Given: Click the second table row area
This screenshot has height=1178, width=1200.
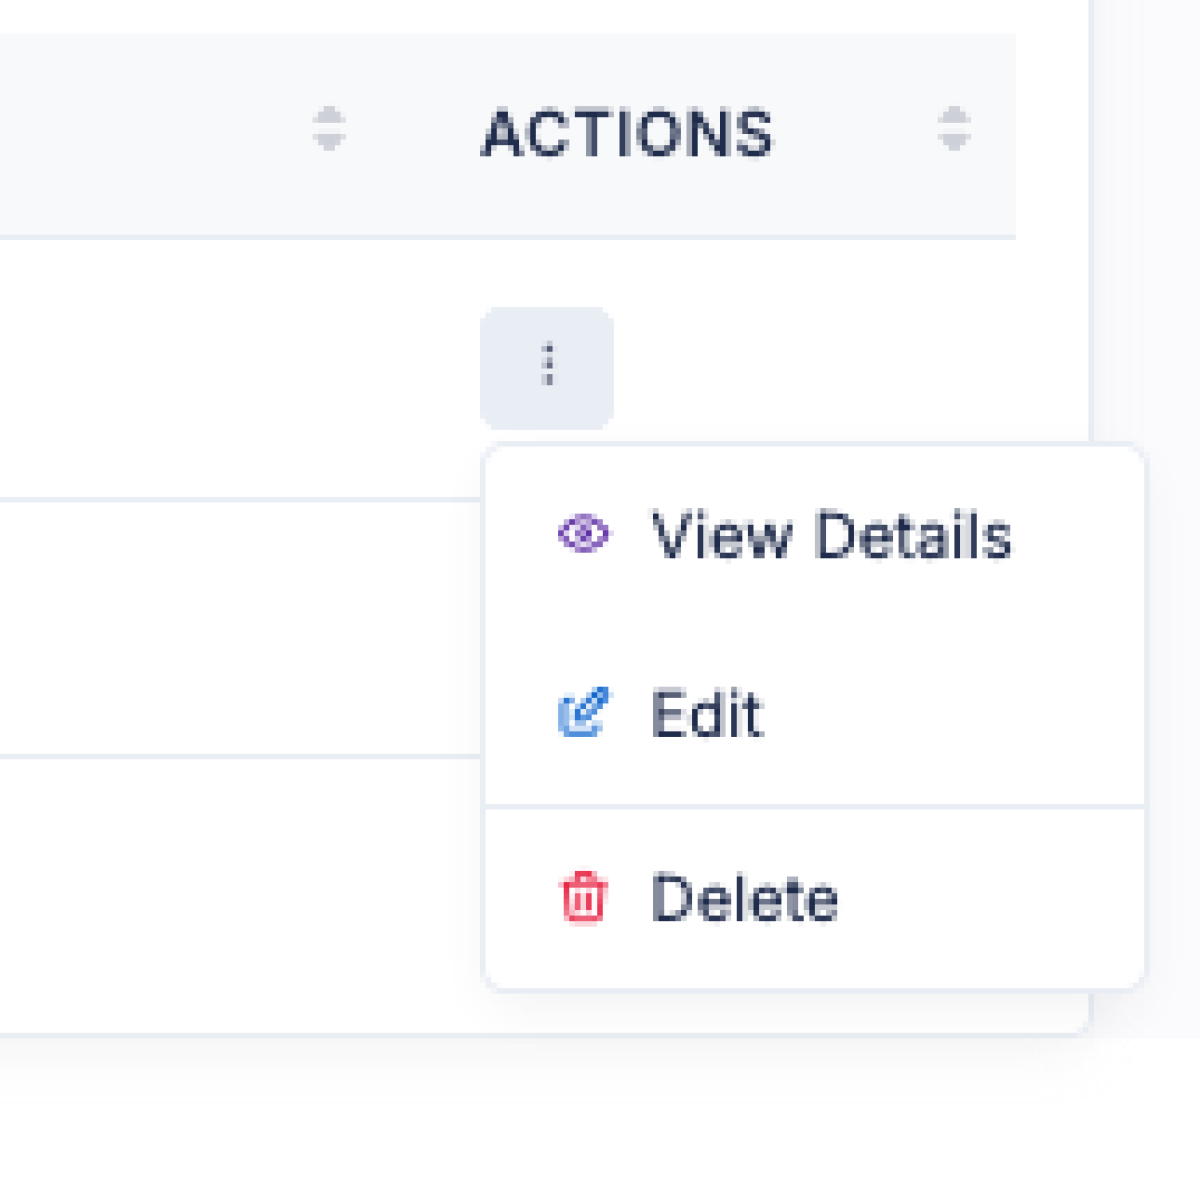Looking at the screenshot, I should point(240,628).
